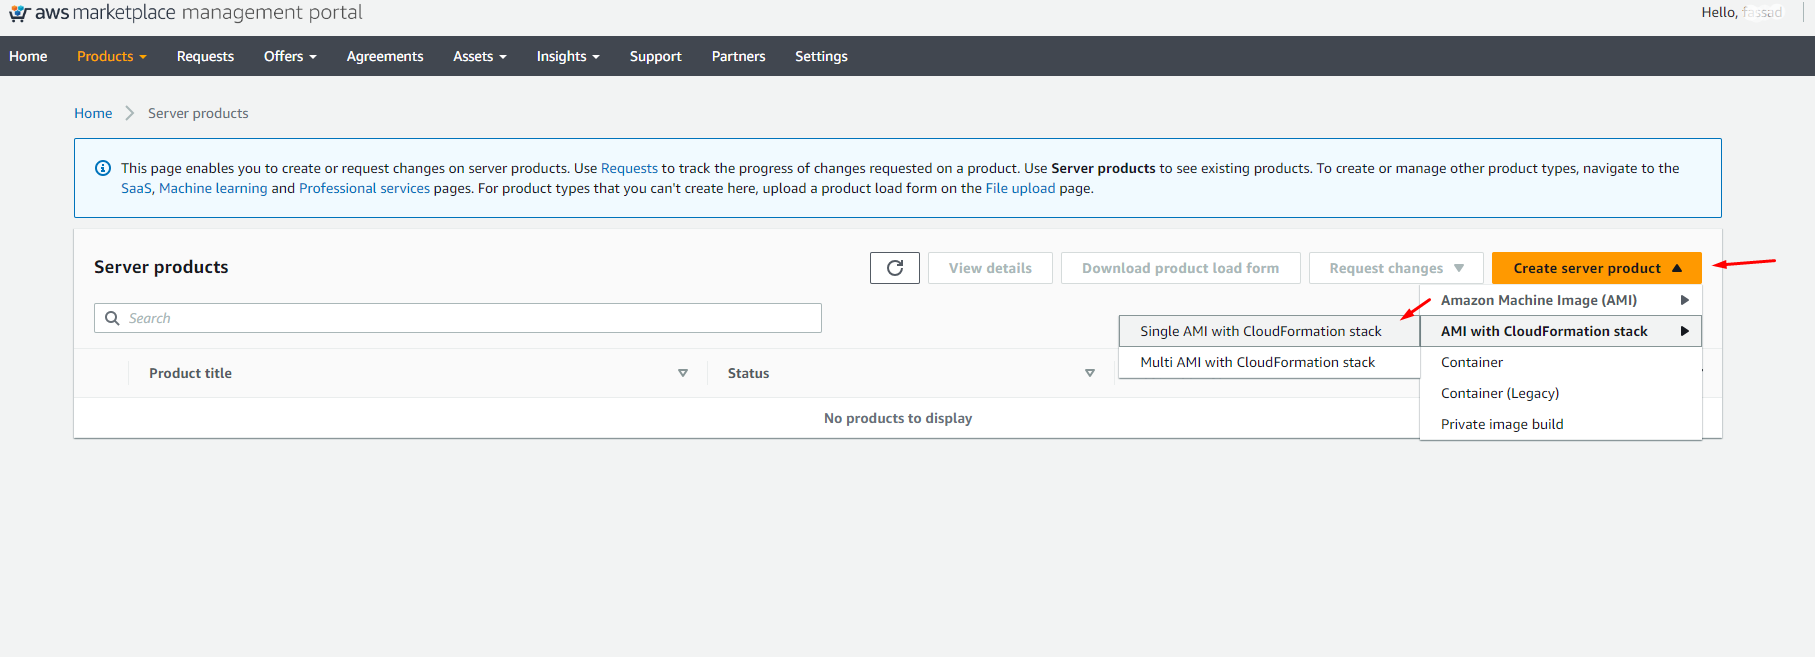Open the Request changes dropdown
This screenshot has height=657, width=1815.
click(x=1396, y=268)
